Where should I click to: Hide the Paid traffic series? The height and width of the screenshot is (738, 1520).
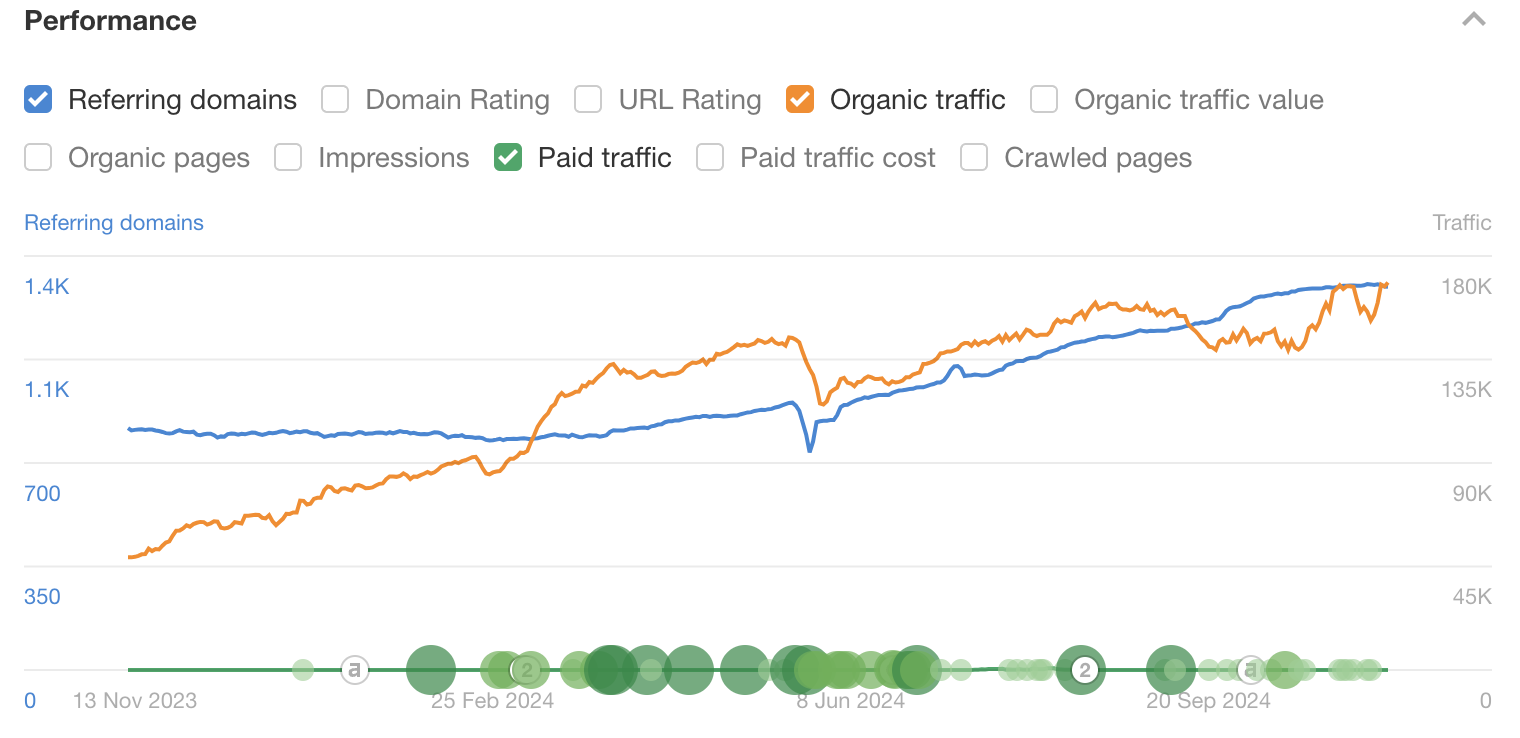pos(508,158)
